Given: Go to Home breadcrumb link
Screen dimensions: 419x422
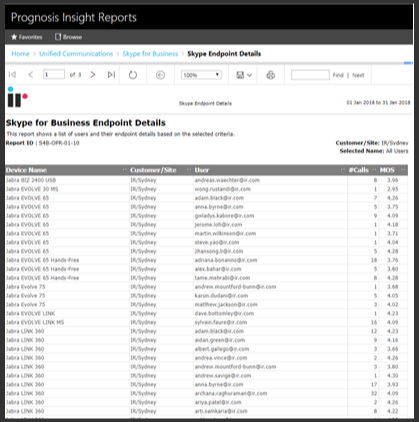Looking at the screenshot, I should (20, 54).
